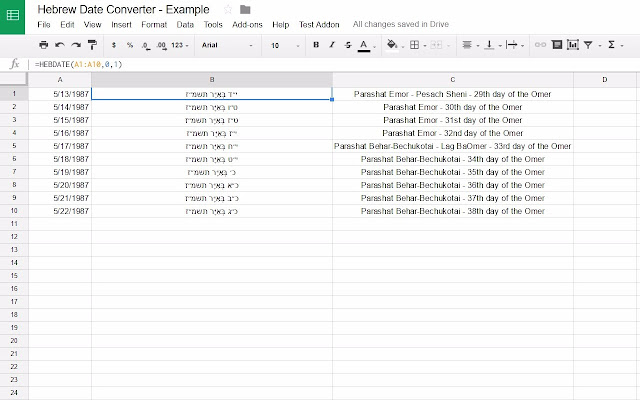The image size is (640, 400).
Task: Select cell with date 5/20/1987
Action: point(60,185)
